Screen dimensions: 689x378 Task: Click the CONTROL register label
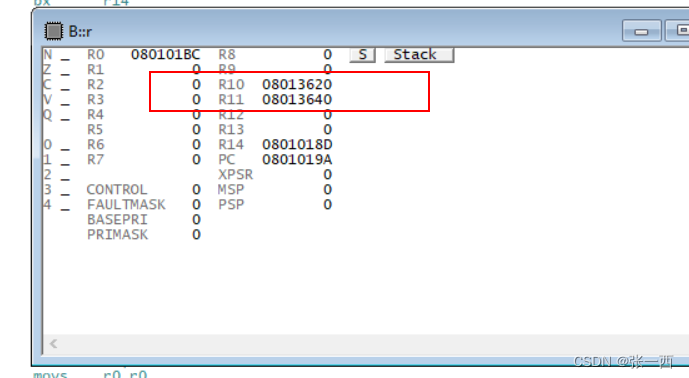(117, 189)
